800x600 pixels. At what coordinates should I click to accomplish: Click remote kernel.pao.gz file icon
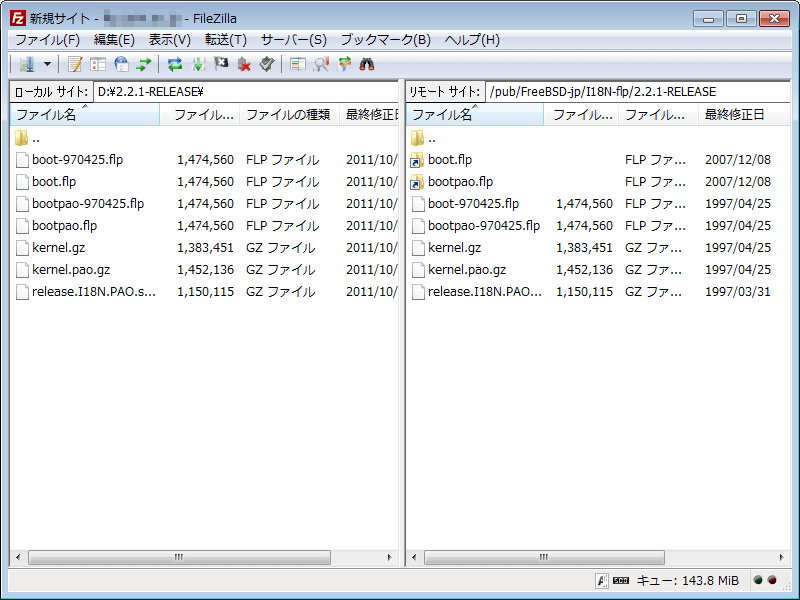click(418, 269)
